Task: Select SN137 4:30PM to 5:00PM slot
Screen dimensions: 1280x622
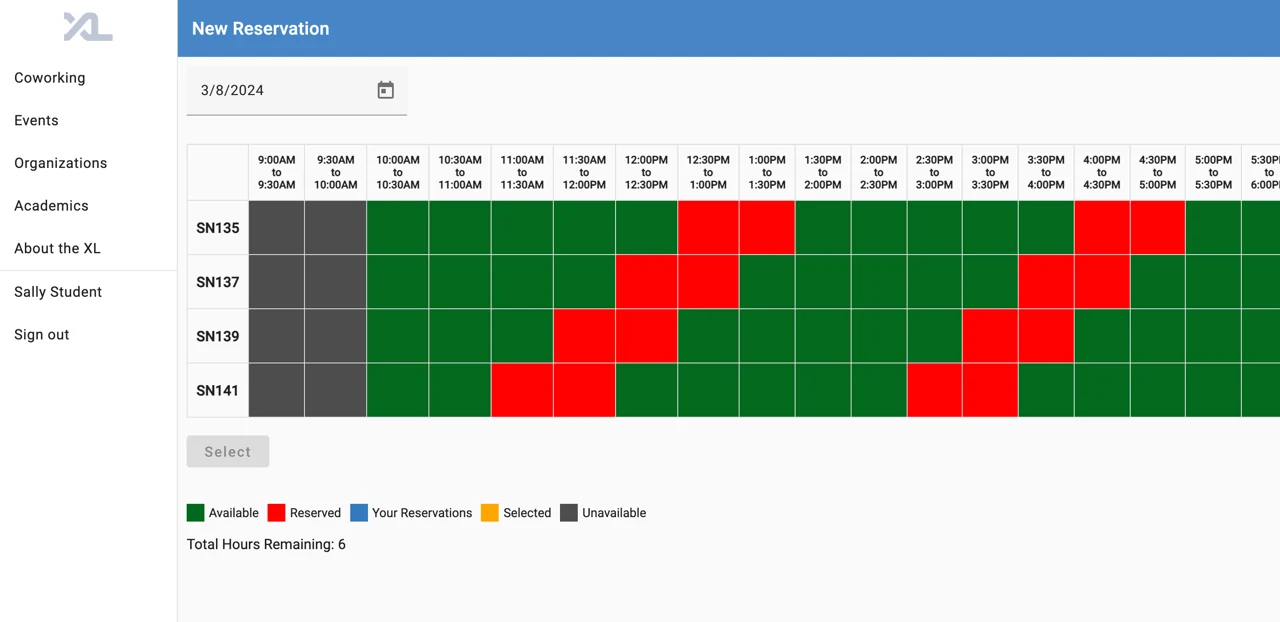Action: pos(1158,282)
